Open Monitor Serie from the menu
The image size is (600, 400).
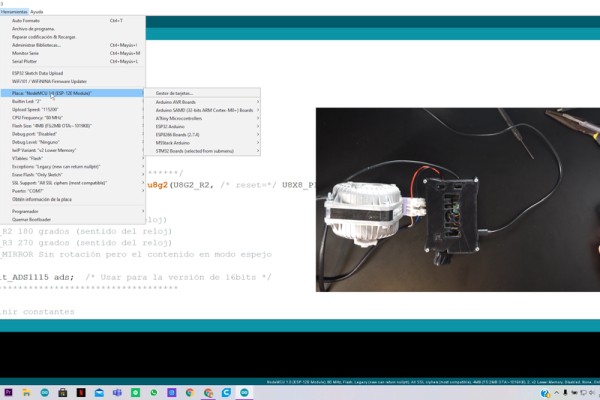[x=73, y=53]
